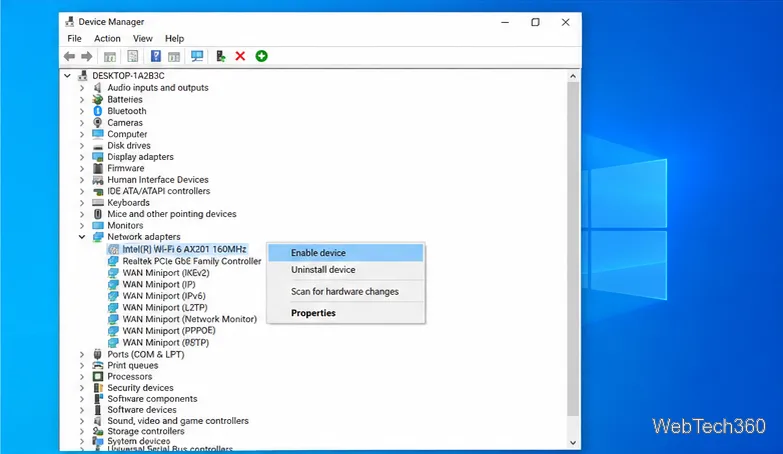This screenshot has width=783, height=454.
Task: Expand the Audio inputs and outputs category
Action: 82,87
